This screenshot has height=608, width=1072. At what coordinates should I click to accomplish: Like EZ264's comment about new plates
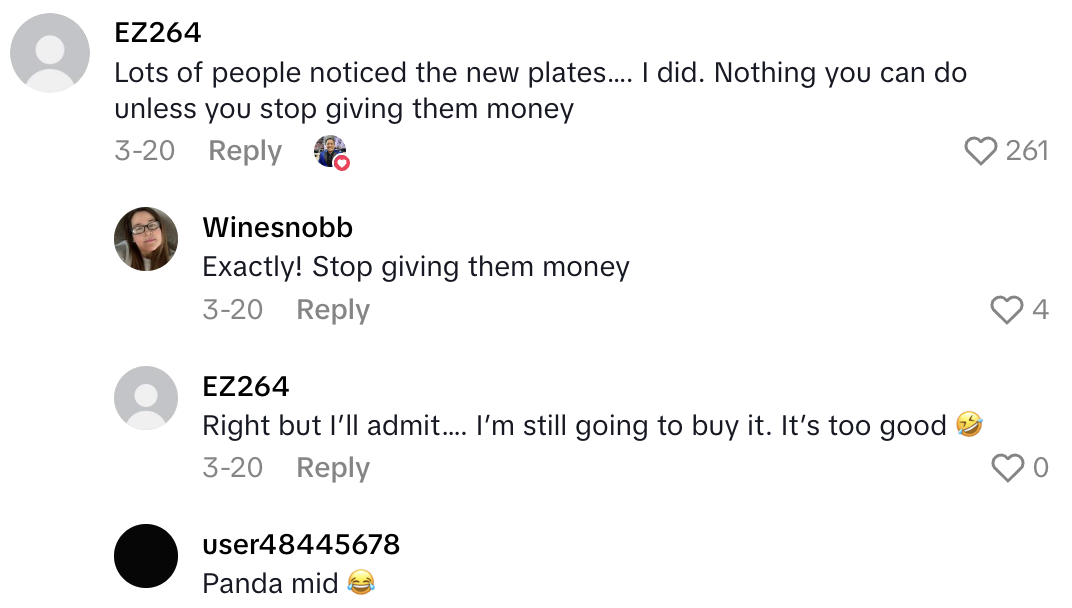(x=981, y=151)
